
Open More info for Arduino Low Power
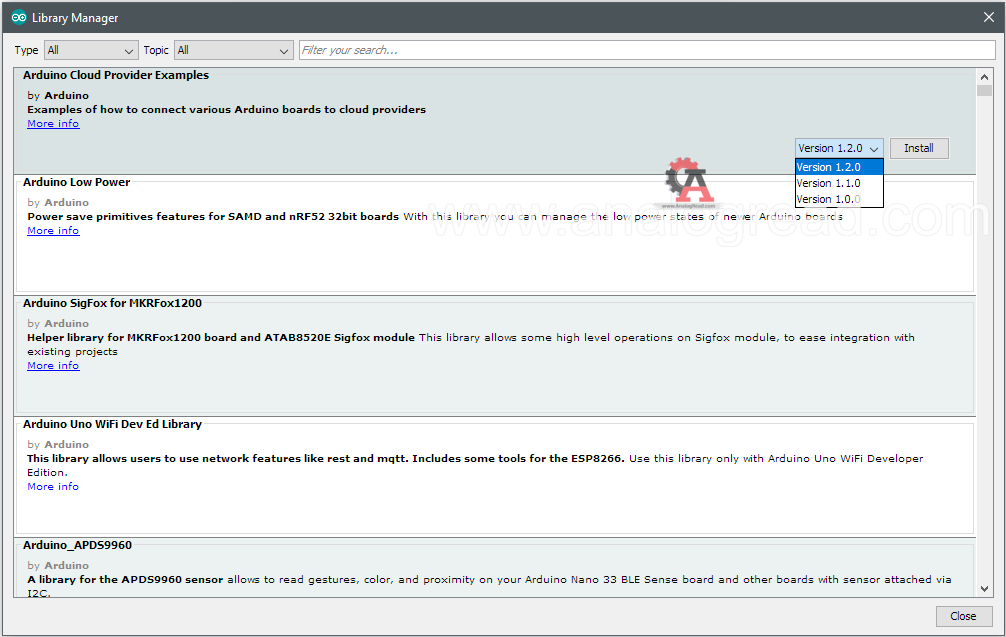[x=53, y=231]
